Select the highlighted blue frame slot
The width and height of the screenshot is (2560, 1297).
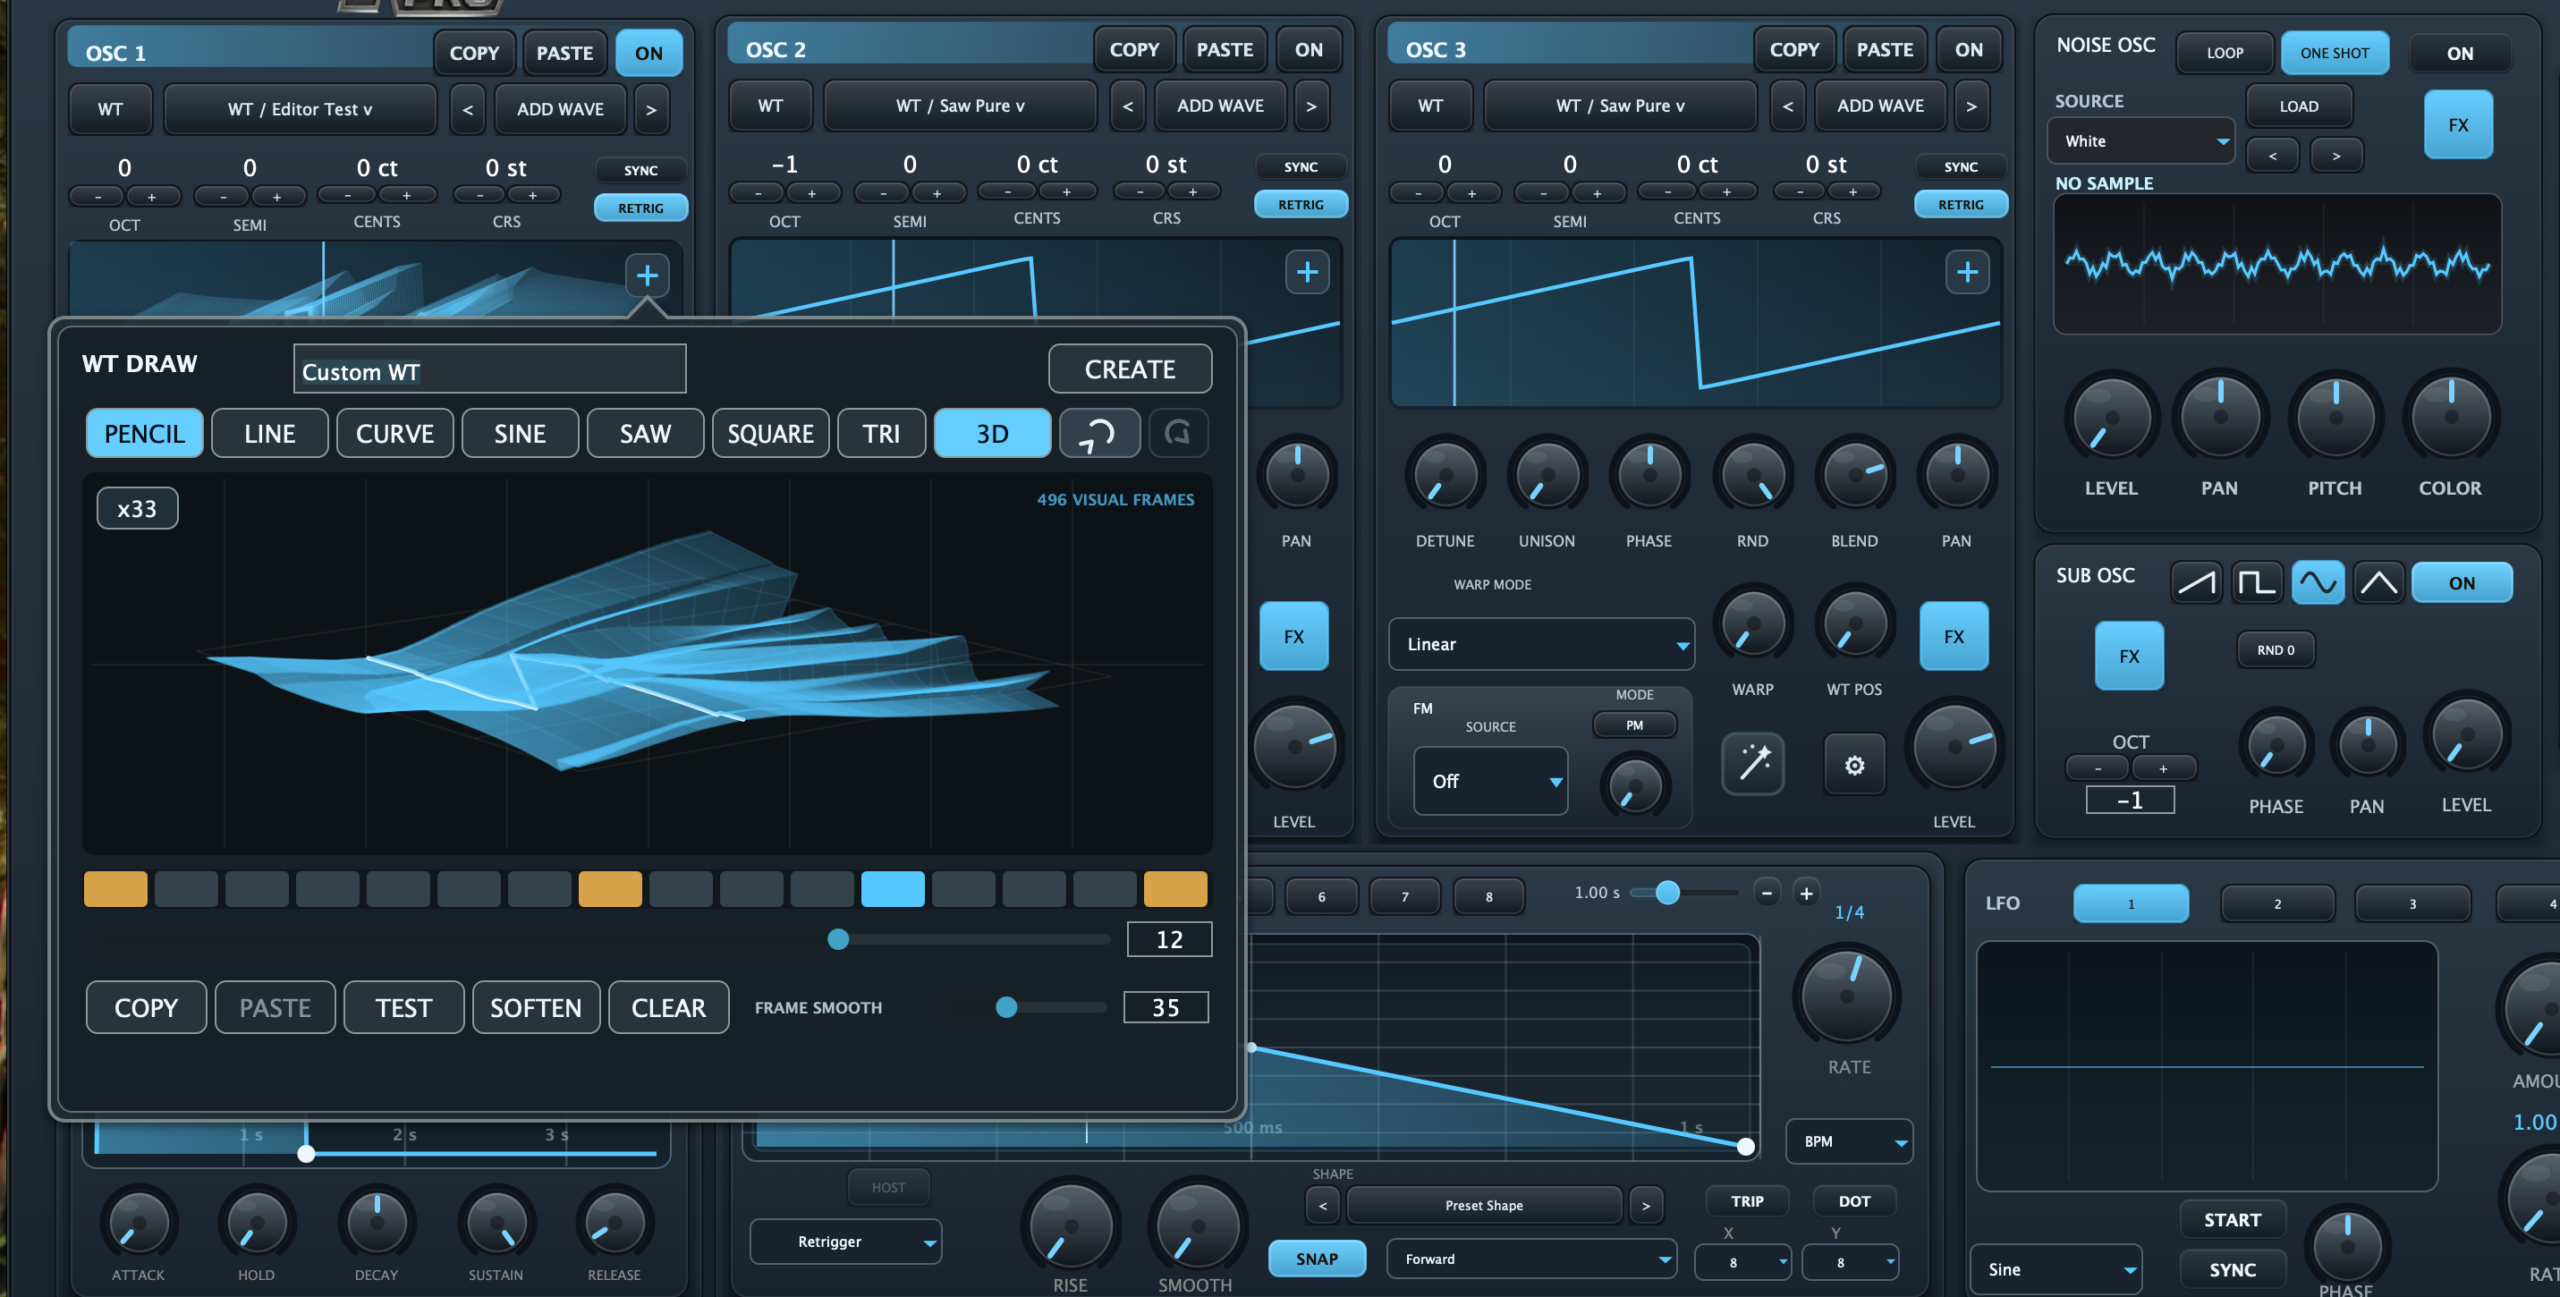[893, 889]
